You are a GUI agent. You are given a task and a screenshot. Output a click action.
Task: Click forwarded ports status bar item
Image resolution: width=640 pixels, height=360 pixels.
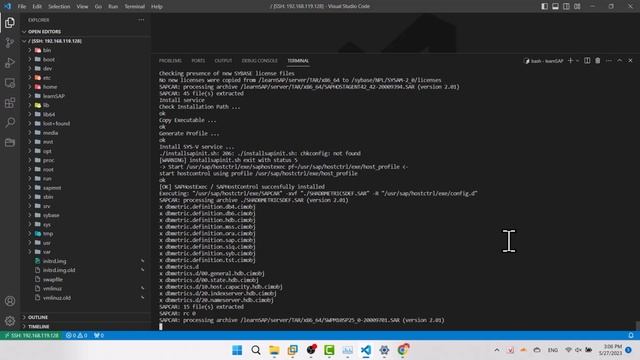(98, 335)
